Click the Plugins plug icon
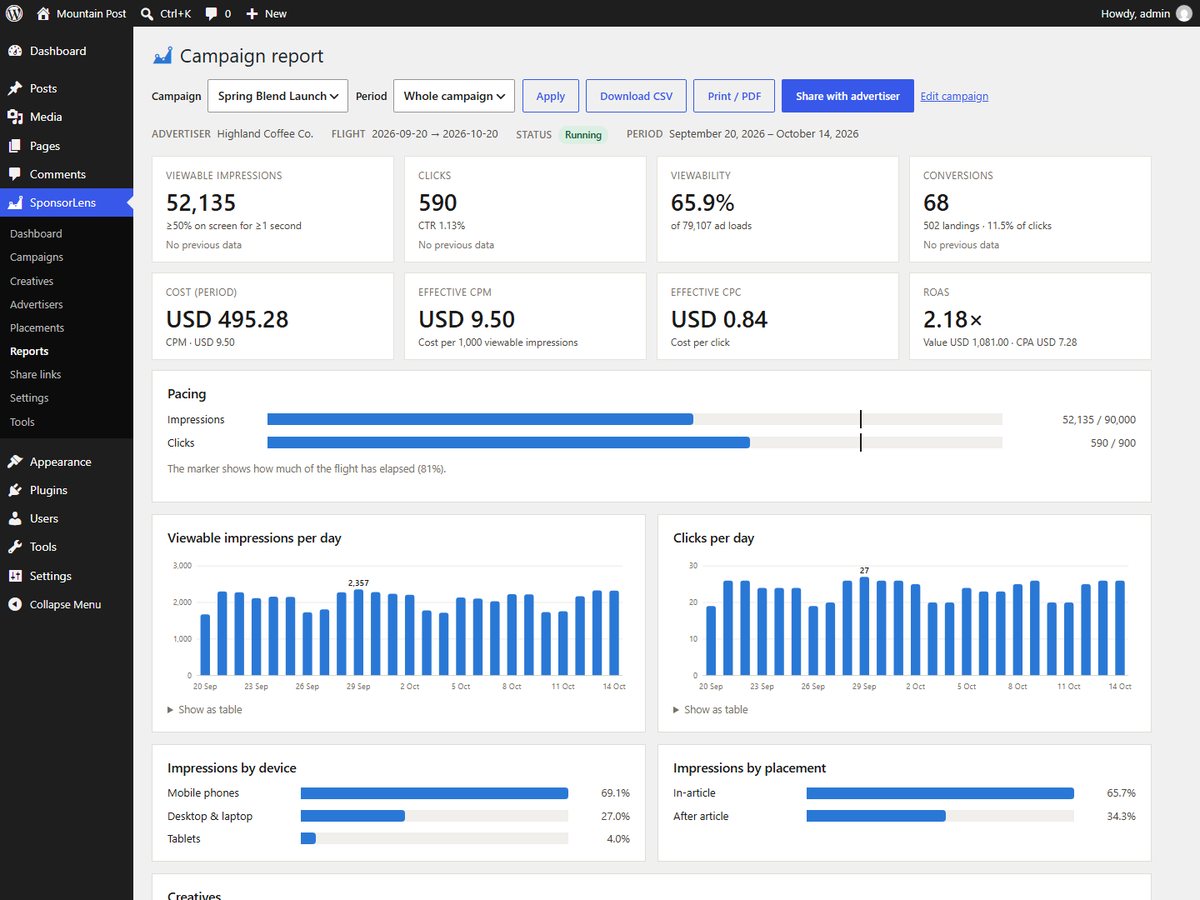Viewport: 1200px width, 900px height. [x=15, y=490]
